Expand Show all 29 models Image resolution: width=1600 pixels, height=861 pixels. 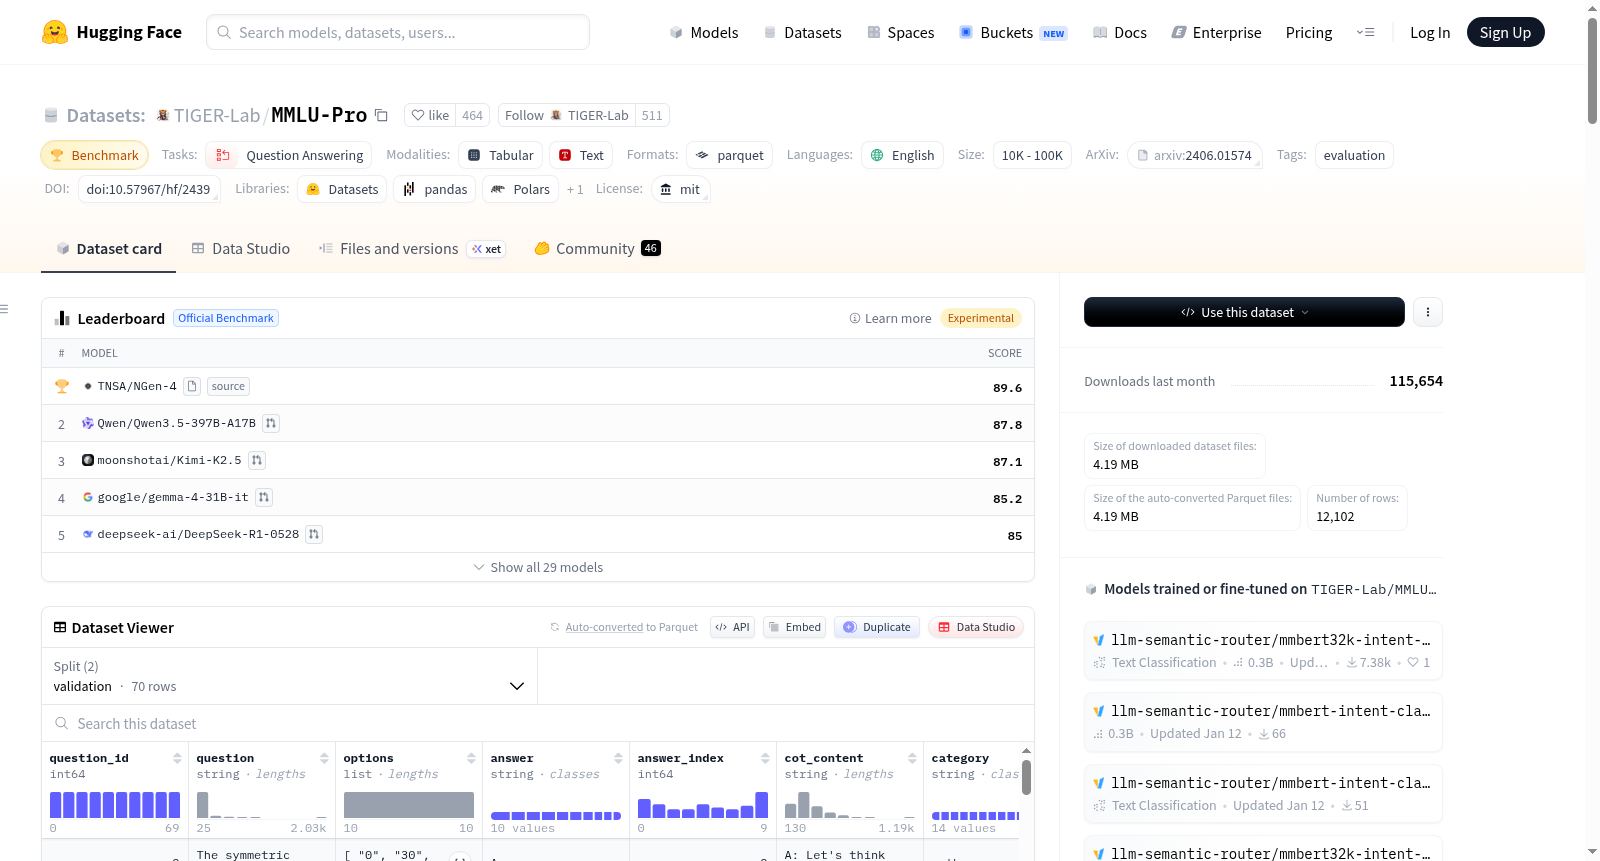click(538, 567)
